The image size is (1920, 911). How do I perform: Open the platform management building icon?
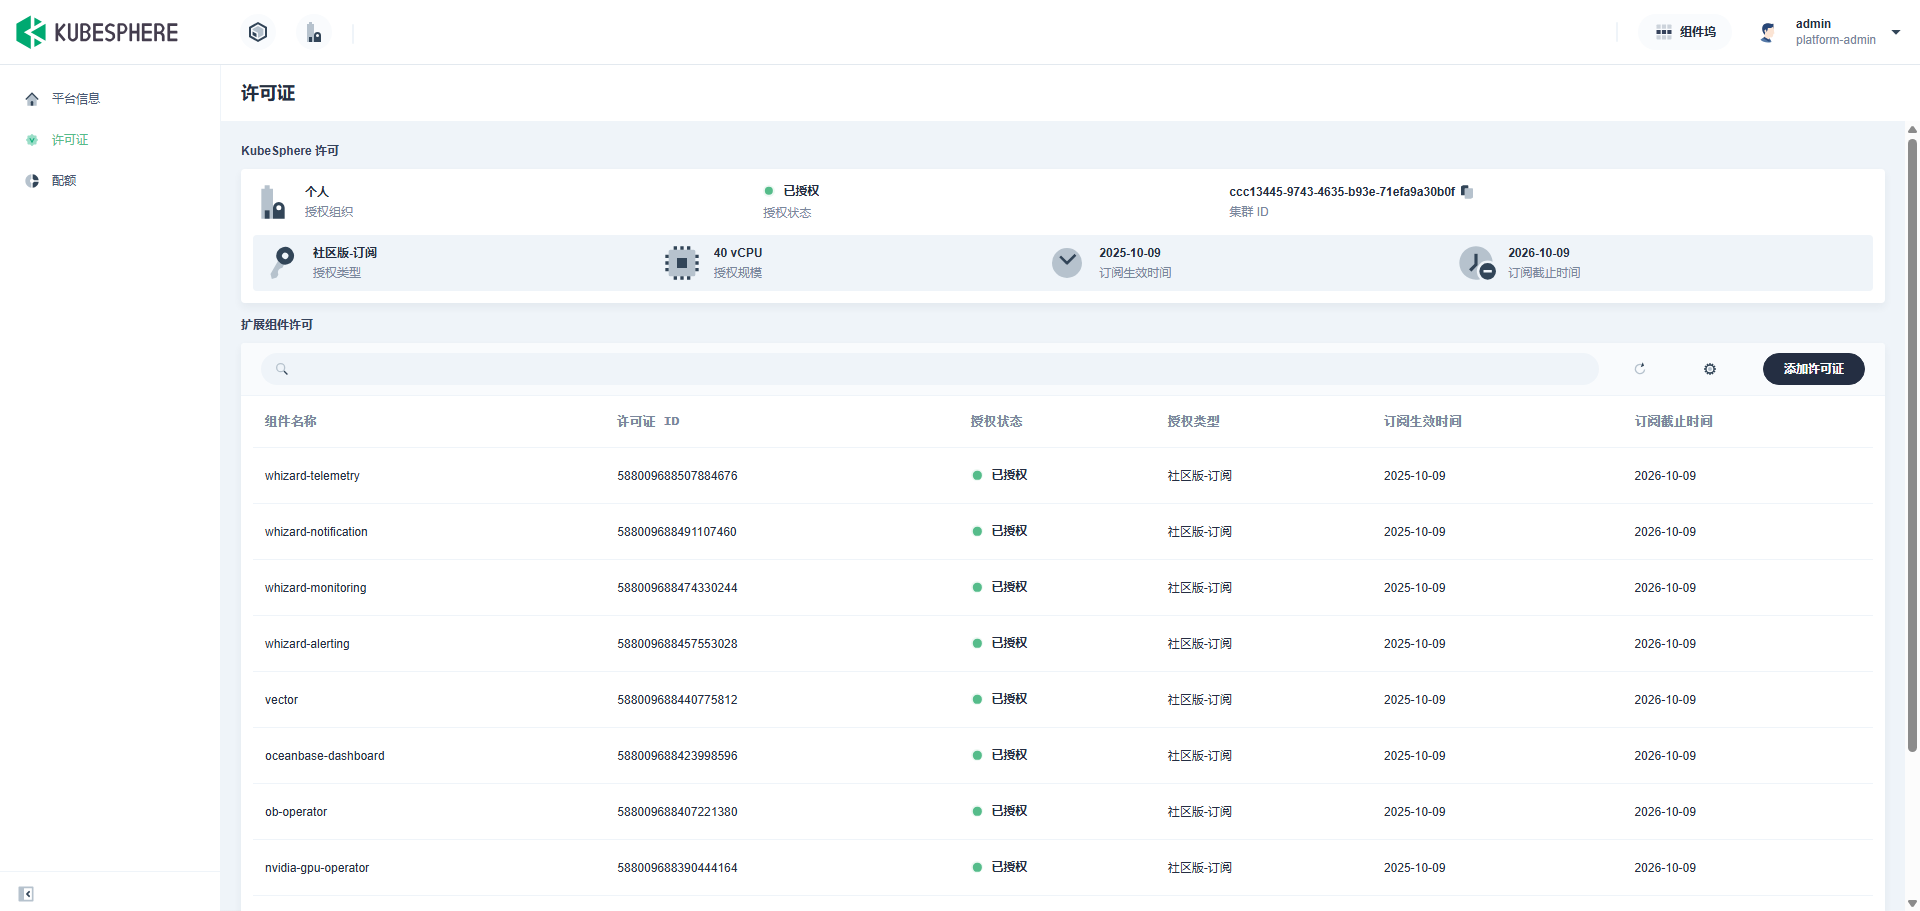click(x=314, y=33)
